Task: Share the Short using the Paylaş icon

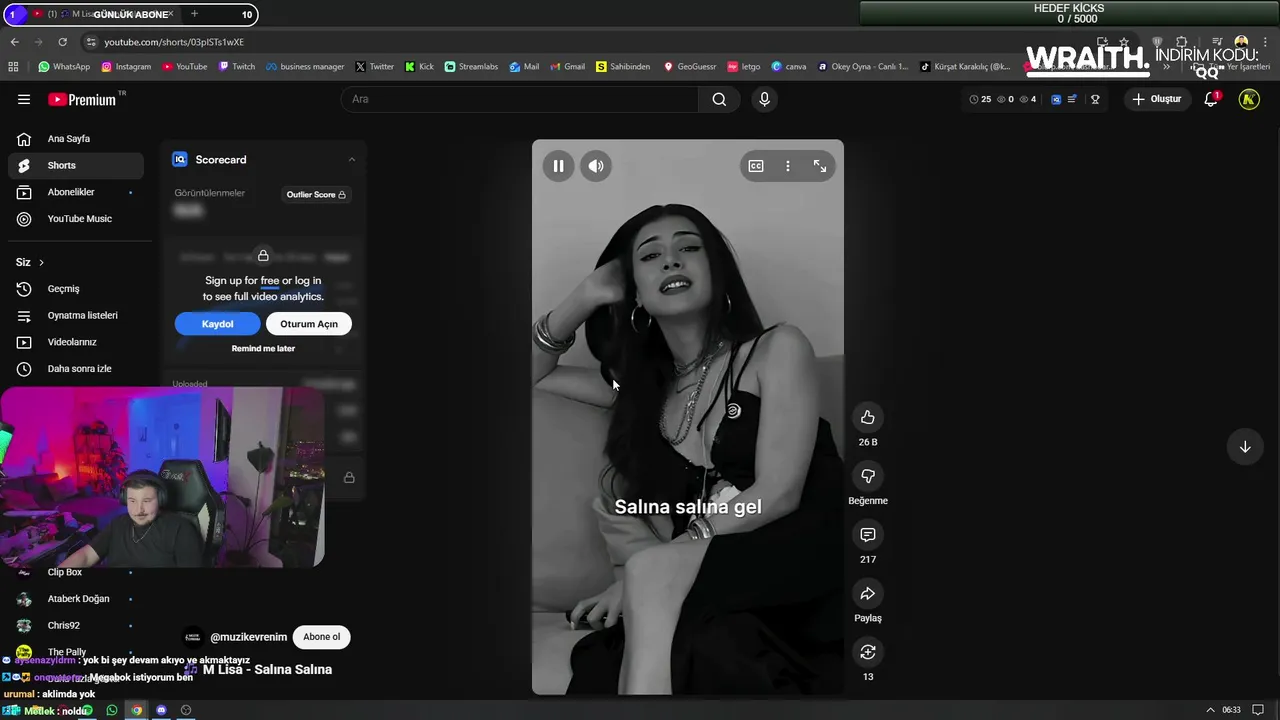Action: [868, 593]
